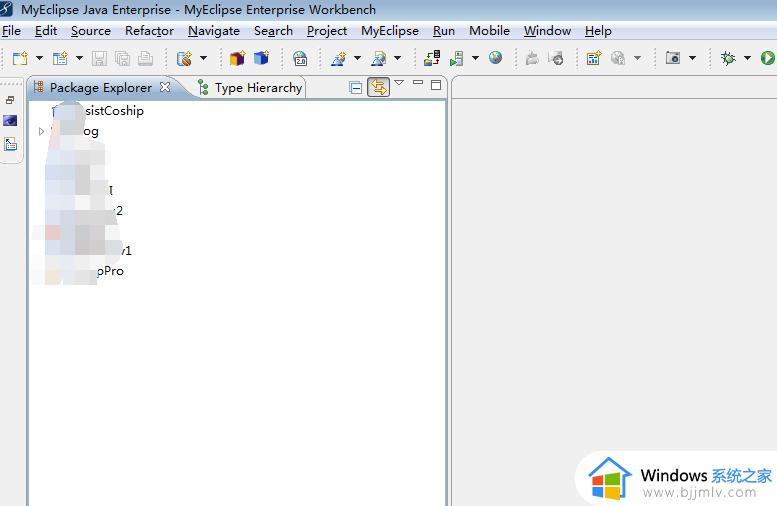
Task: Switch to the Type Hierarchy tab
Action: point(250,88)
